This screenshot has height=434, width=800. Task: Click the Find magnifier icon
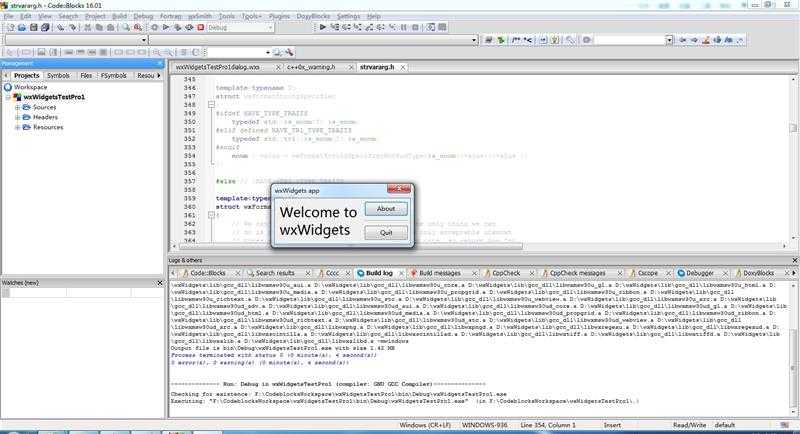tap(126, 28)
